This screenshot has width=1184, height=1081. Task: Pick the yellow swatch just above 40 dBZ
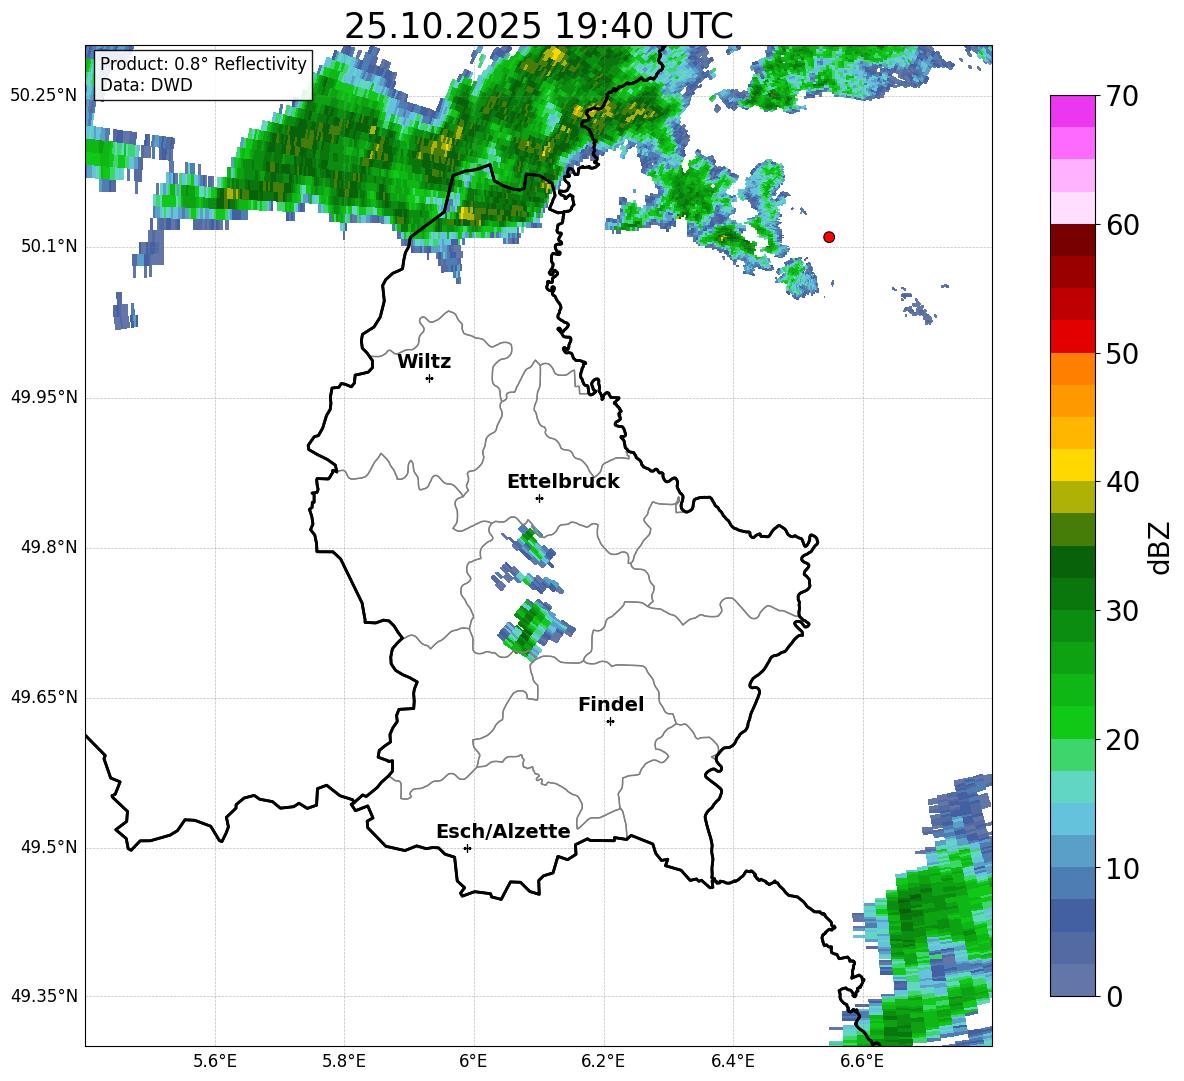(x=1072, y=465)
